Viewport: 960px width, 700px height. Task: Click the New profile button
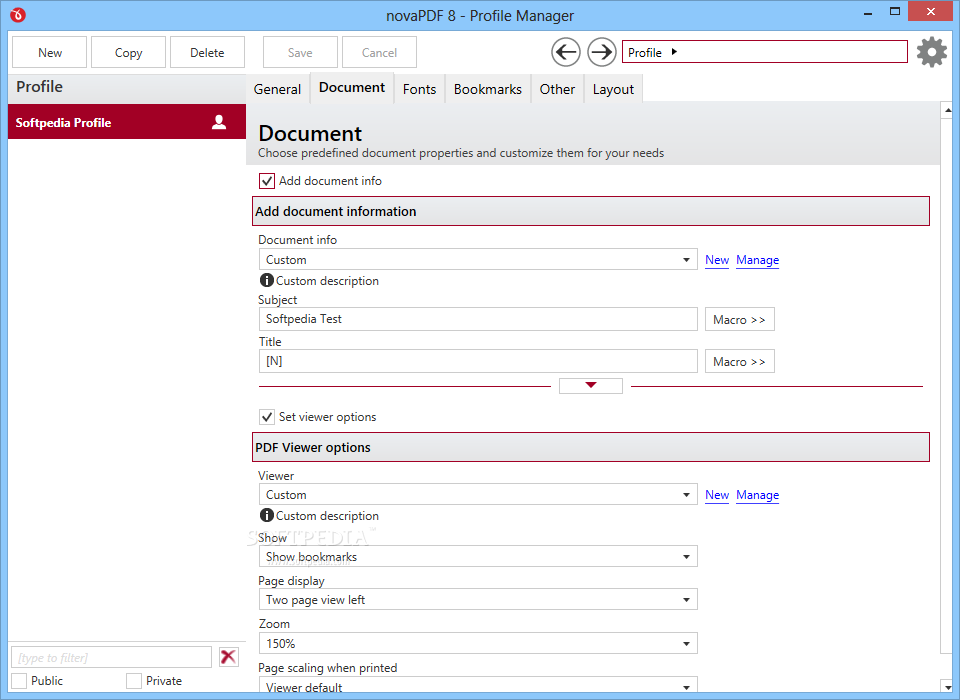pyautogui.click(x=50, y=53)
